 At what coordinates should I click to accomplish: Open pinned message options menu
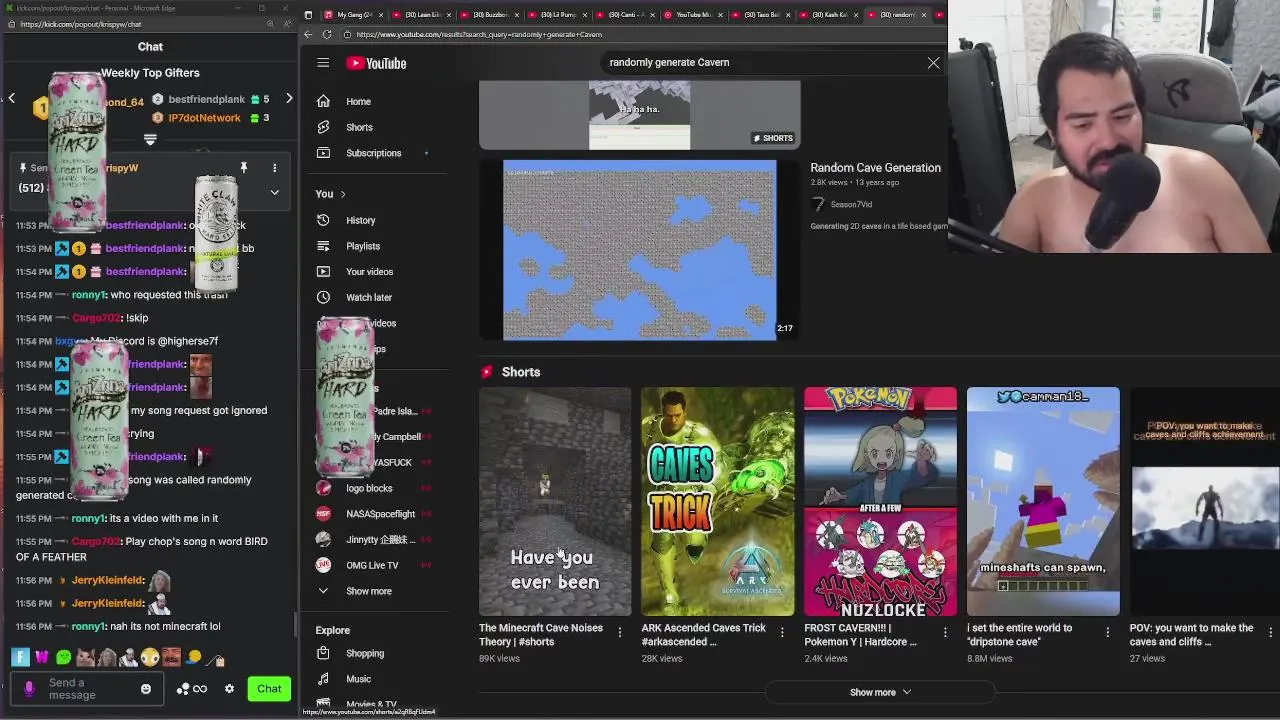pos(274,168)
